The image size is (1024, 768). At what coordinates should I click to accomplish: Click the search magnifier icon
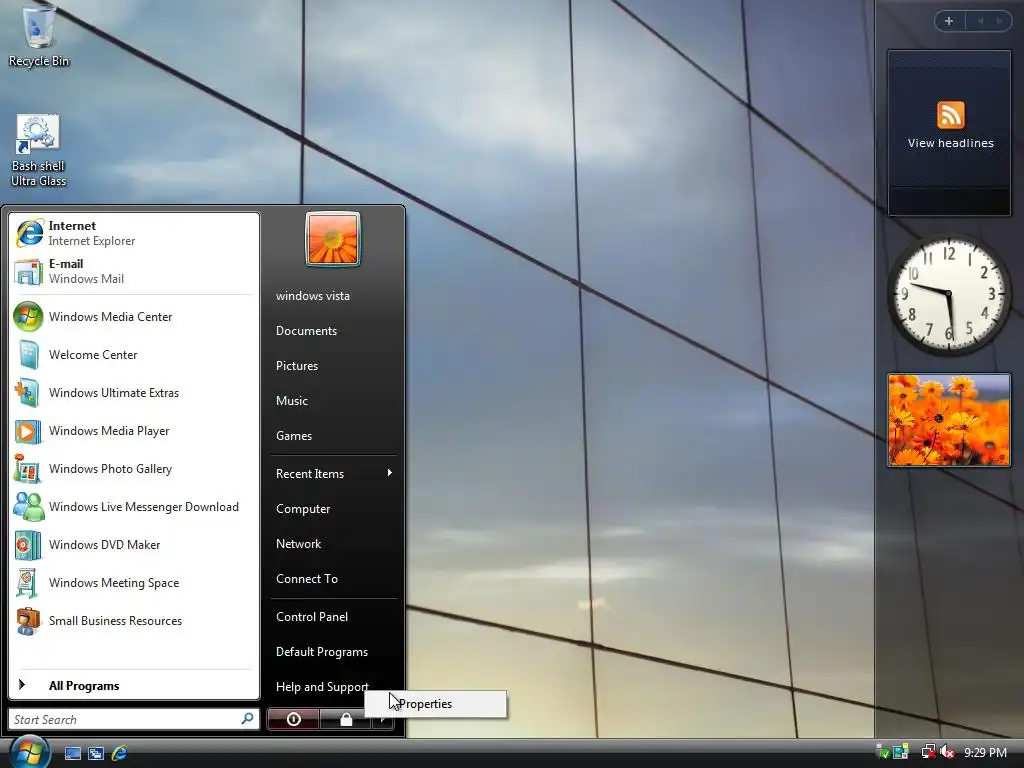248,719
